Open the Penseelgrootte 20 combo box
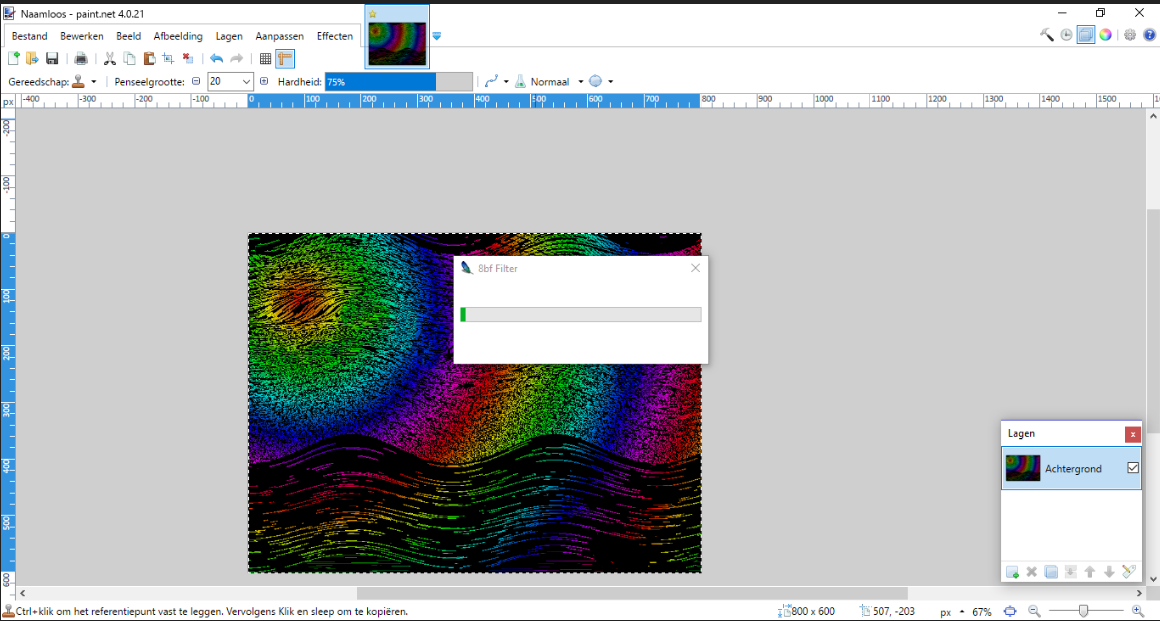Viewport: 1160px width, 621px height. tap(230, 81)
